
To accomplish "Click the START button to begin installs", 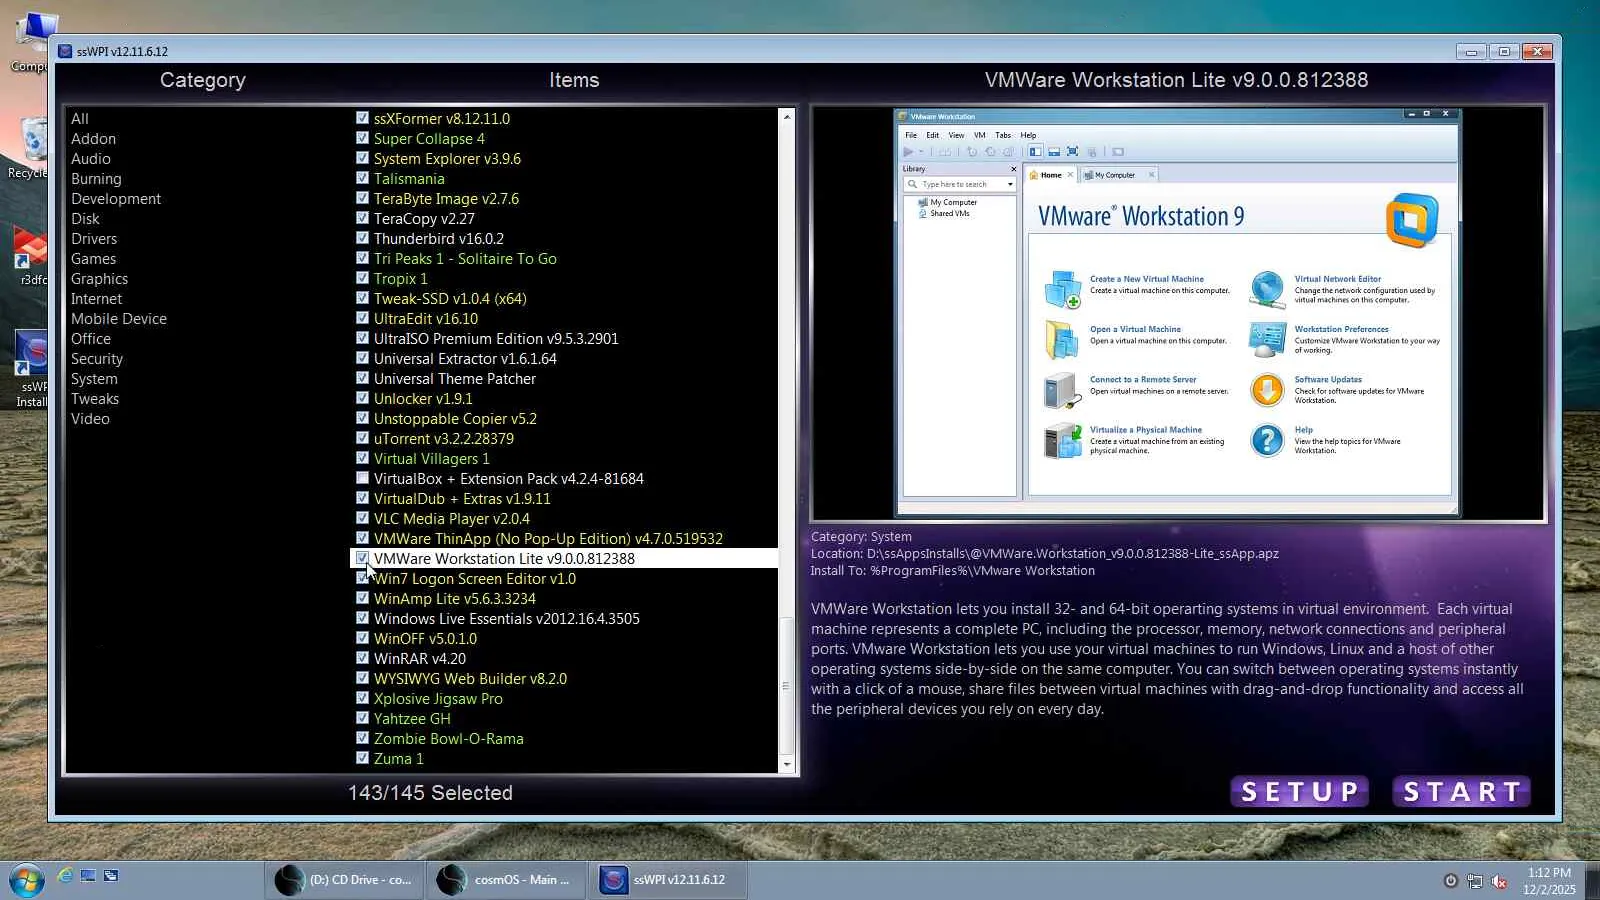I will click(1461, 792).
